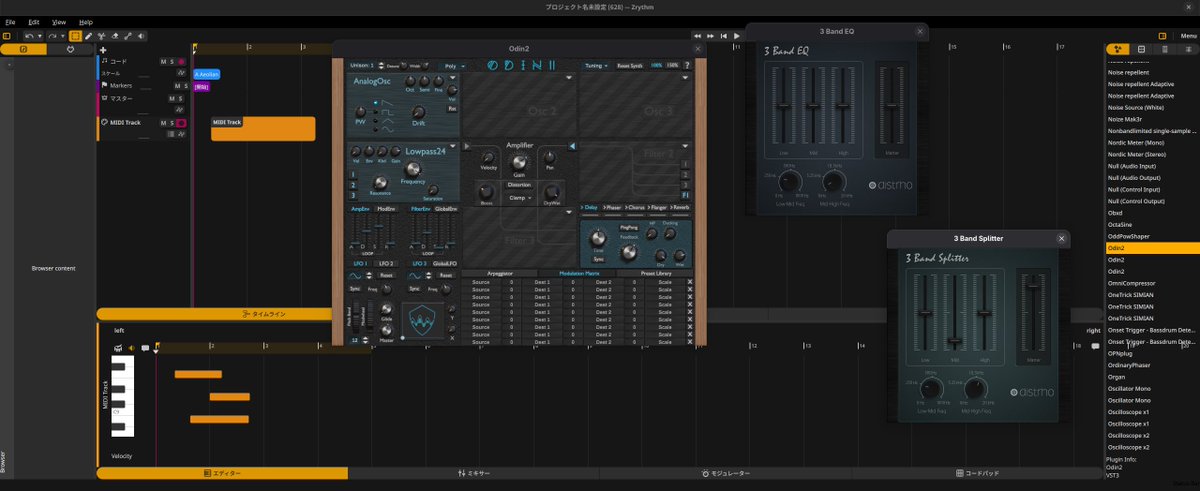1200x491 pixels.
Task: Open the Edit menu
Action: 34,21
